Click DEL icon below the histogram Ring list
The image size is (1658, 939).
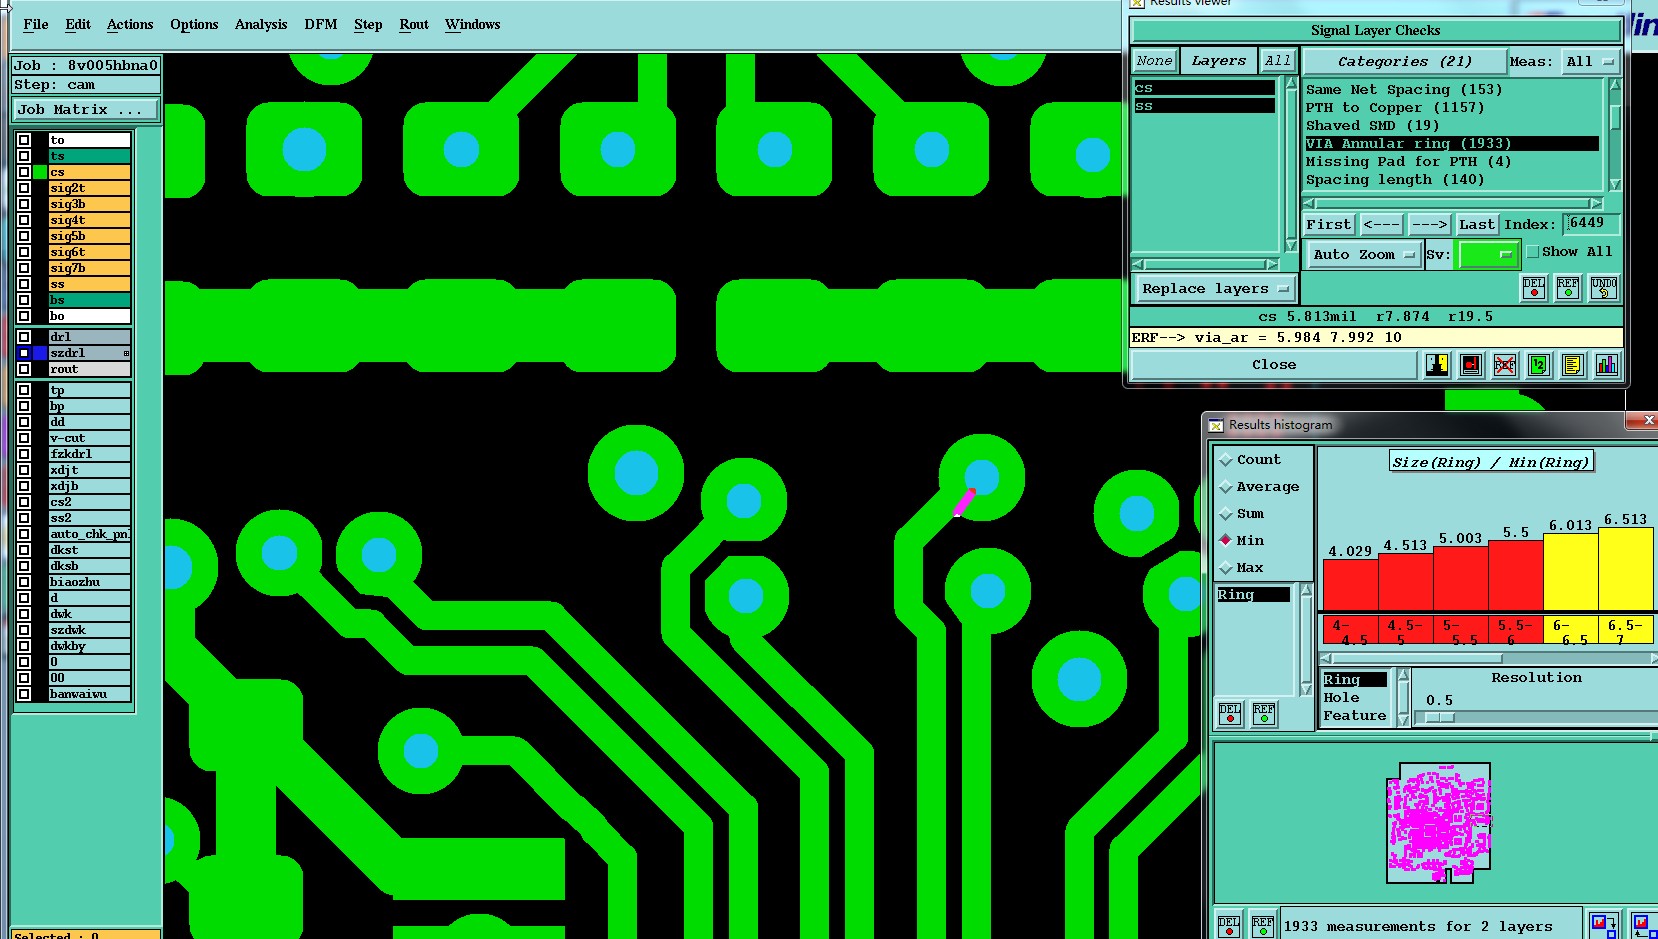pos(1230,713)
